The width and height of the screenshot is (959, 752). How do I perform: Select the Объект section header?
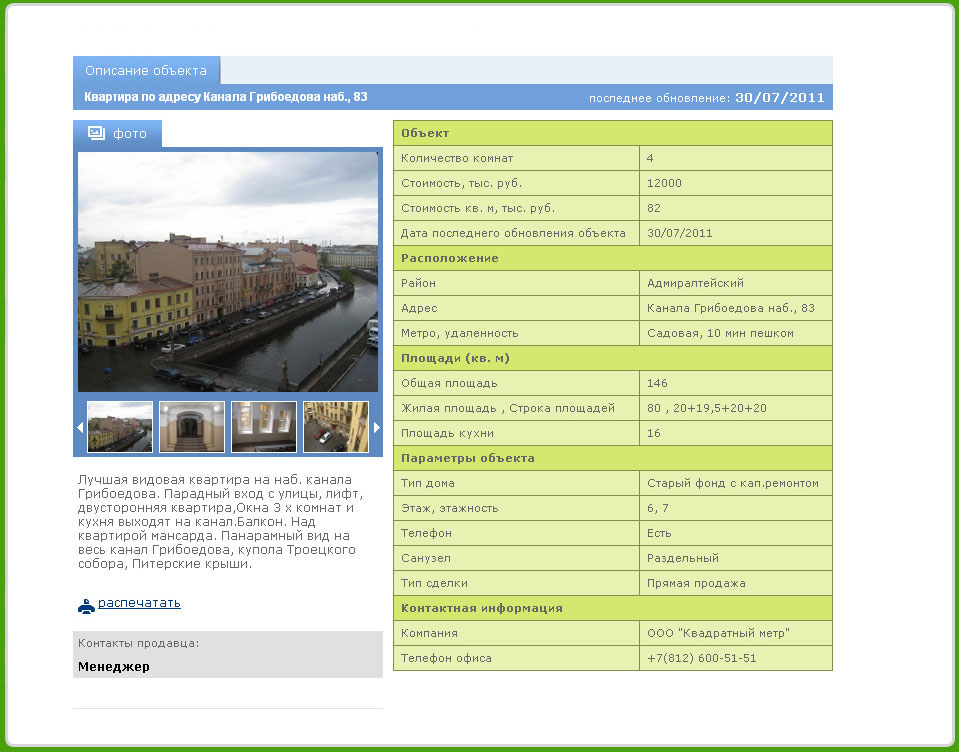tap(613, 133)
